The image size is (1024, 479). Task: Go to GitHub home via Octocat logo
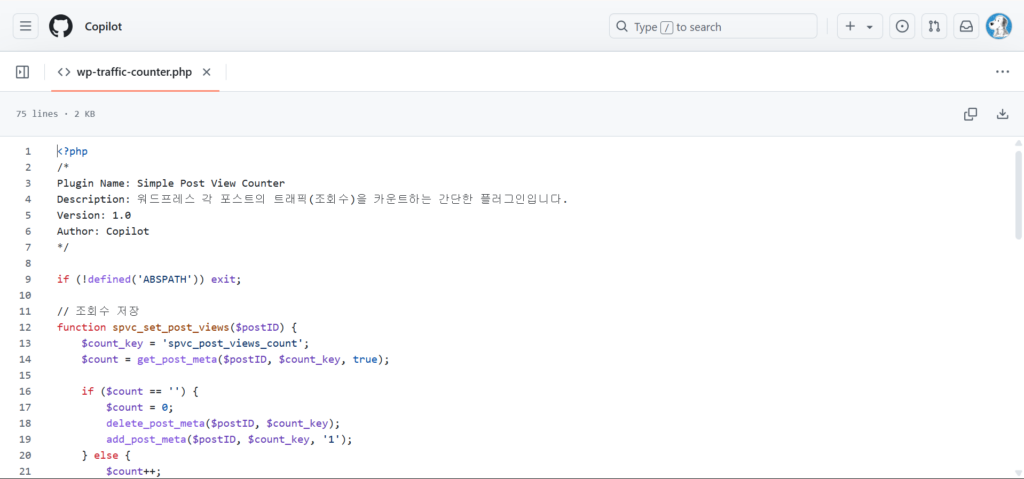click(61, 26)
